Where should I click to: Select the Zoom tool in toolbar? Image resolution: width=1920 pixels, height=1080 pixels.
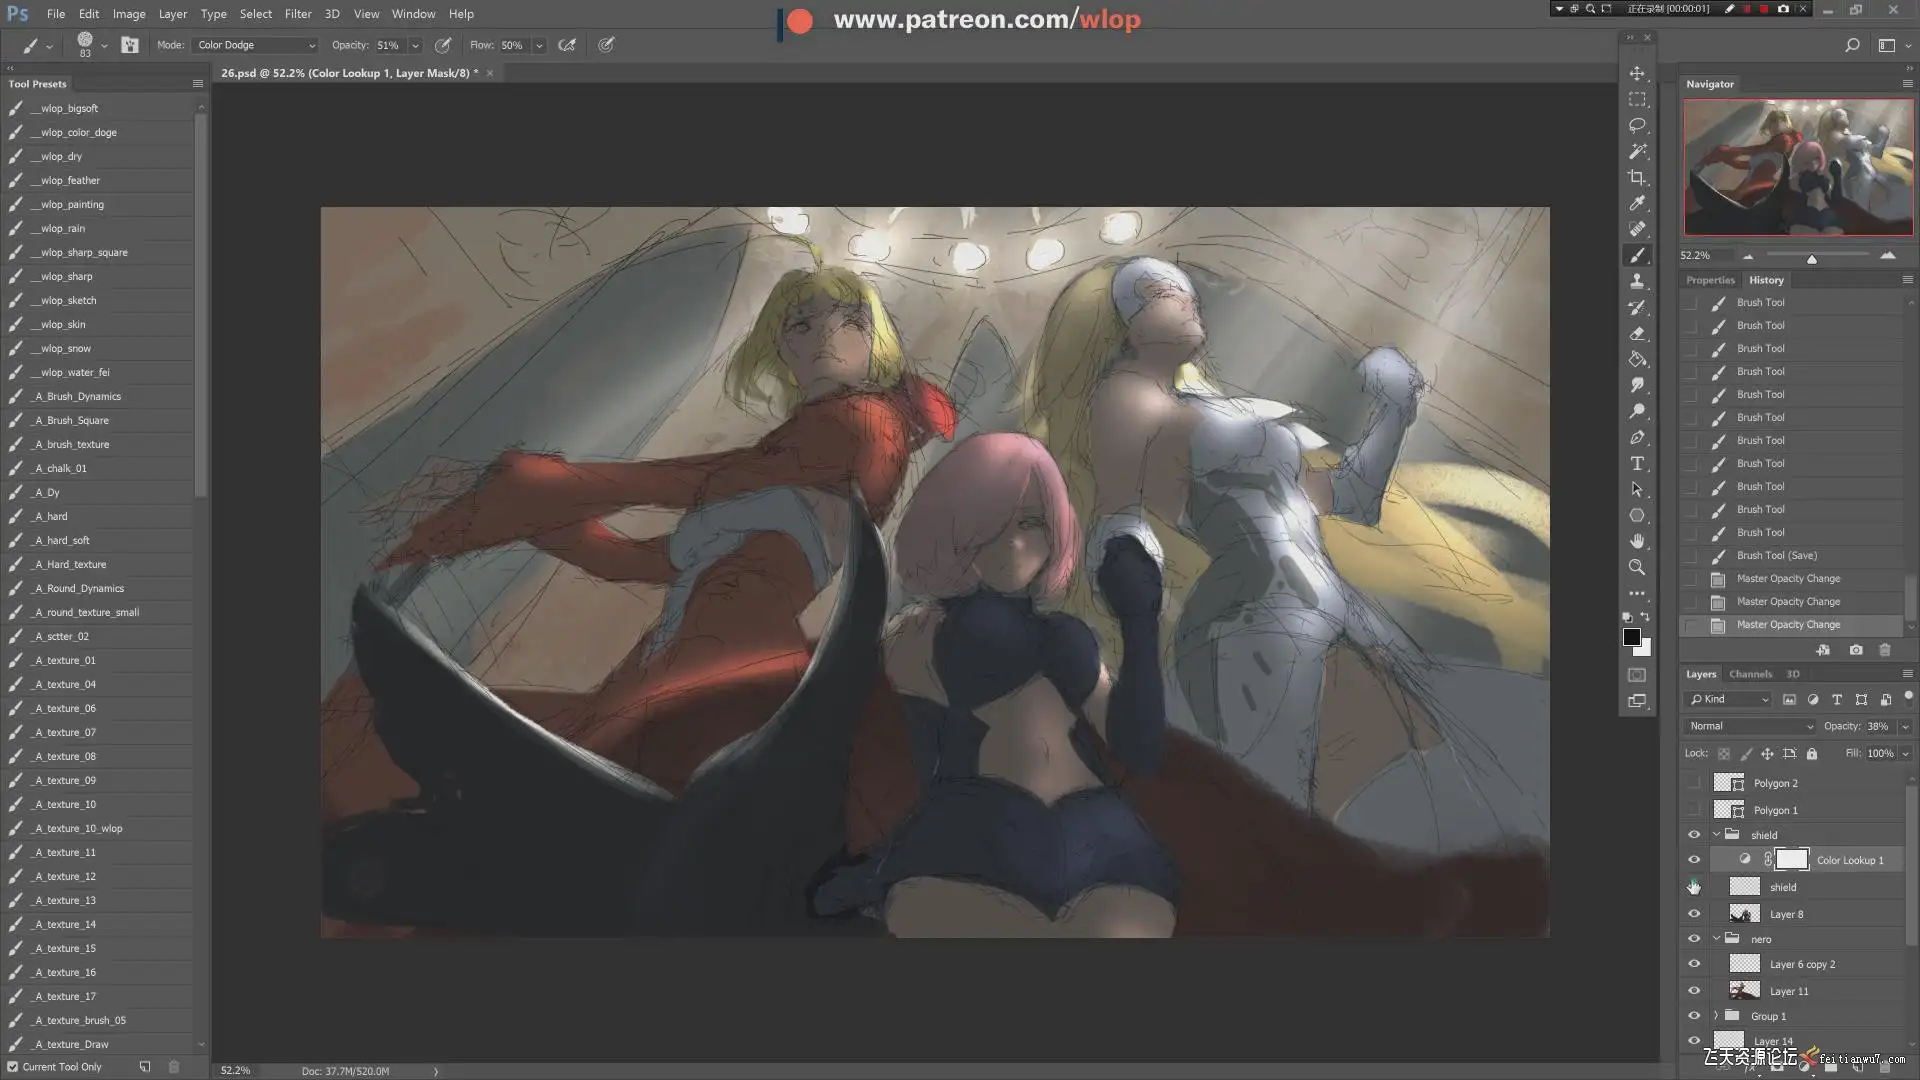(x=1637, y=567)
